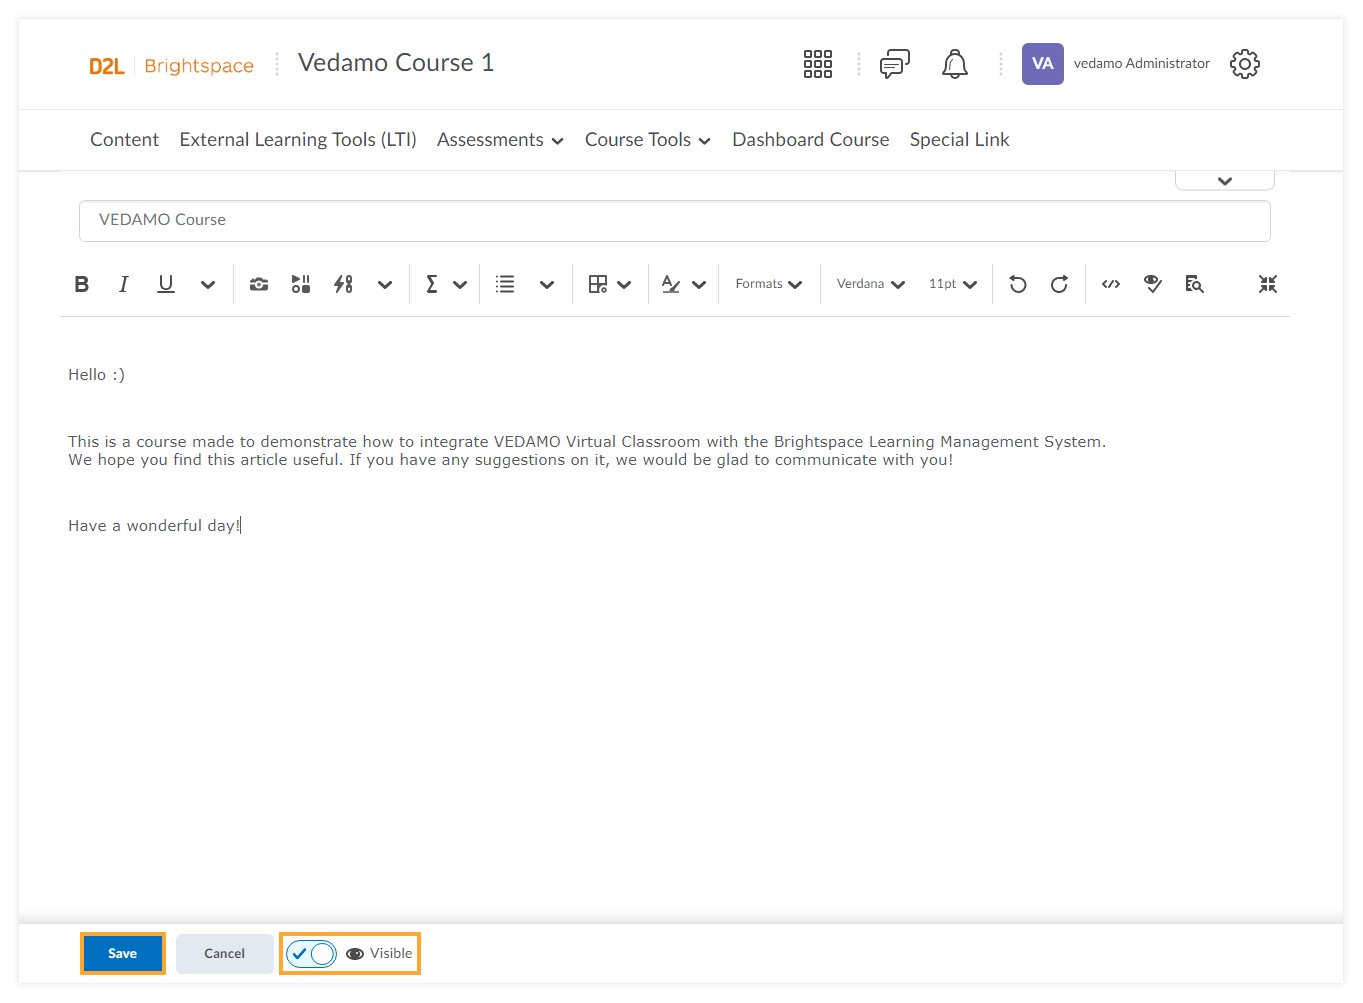Apply italic formatting

coord(124,284)
